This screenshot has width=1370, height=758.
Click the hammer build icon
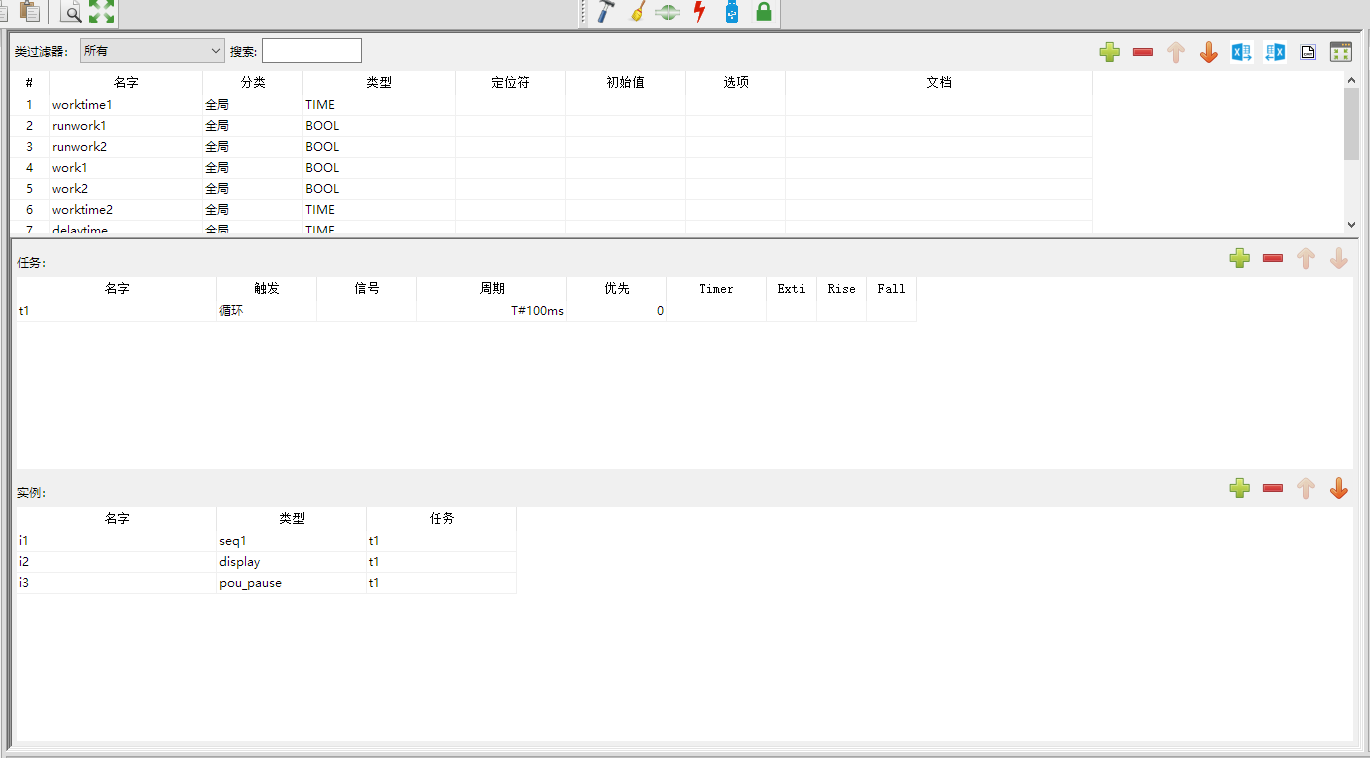[x=605, y=12]
